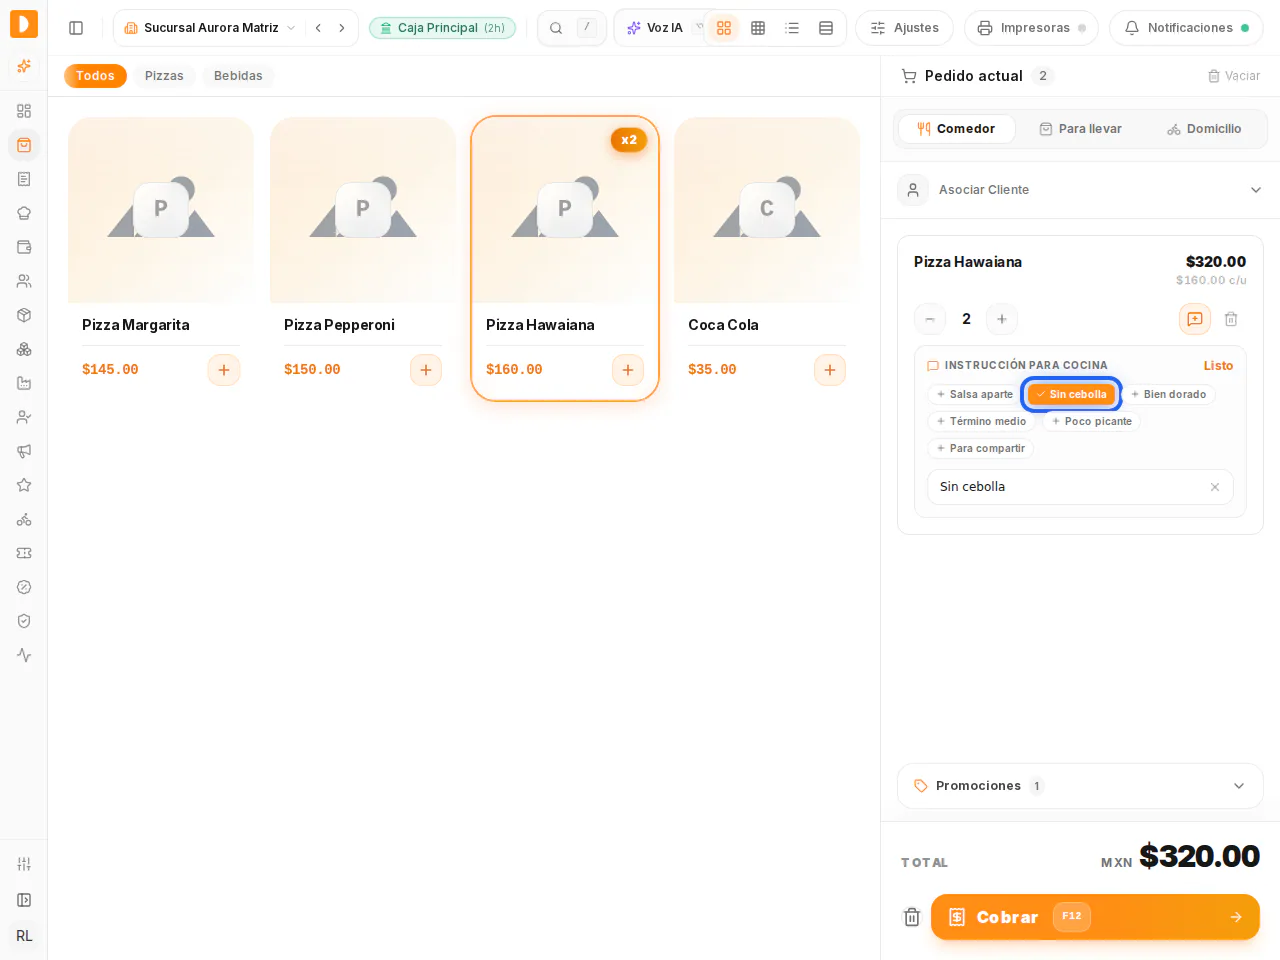This screenshot has width=1280, height=960.
Task: Click Vaciar to empty the order
Action: pyautogui.click(x=1234, y=76)
